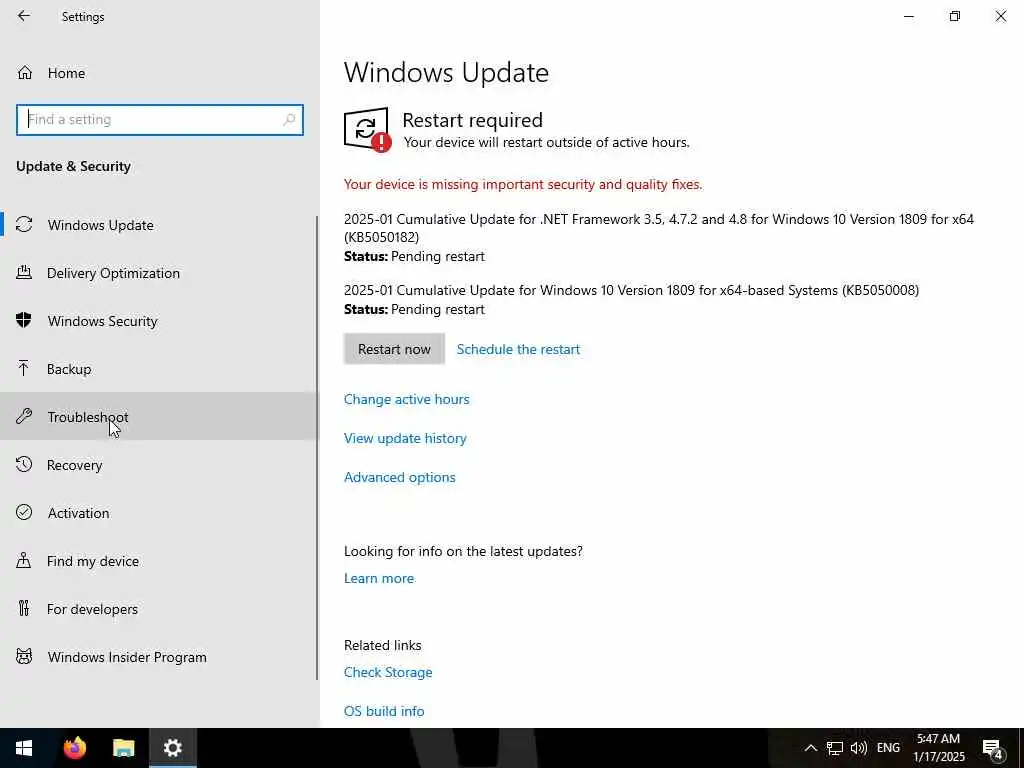This screenshot has width=1024, height=768.
Task: Click the Windows Update sync icon
Action: (x=24, y=225)
